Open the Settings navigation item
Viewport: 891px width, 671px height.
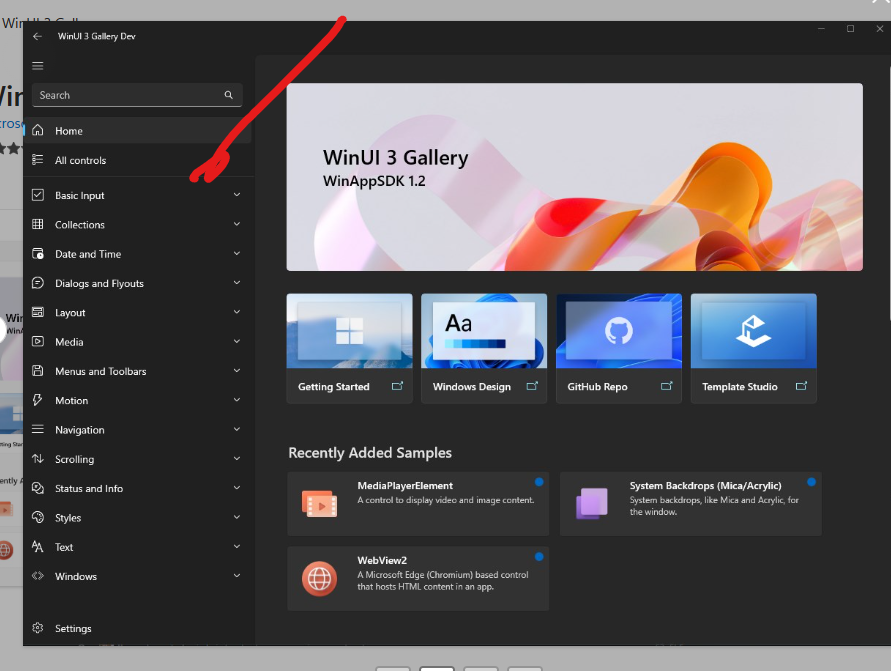138,628
